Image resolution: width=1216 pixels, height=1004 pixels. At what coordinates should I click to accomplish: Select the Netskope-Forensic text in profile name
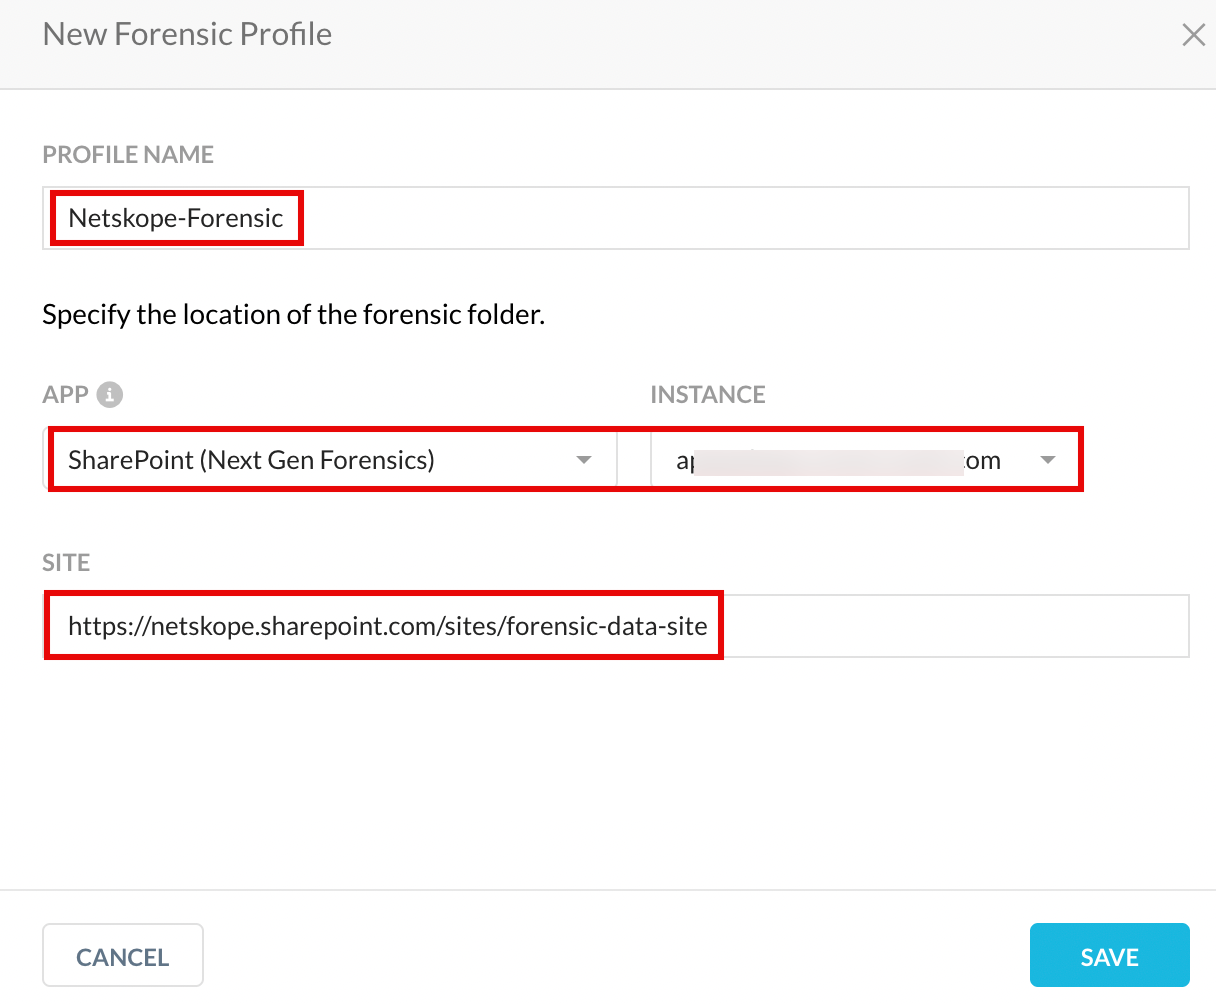tap(176, 218)
